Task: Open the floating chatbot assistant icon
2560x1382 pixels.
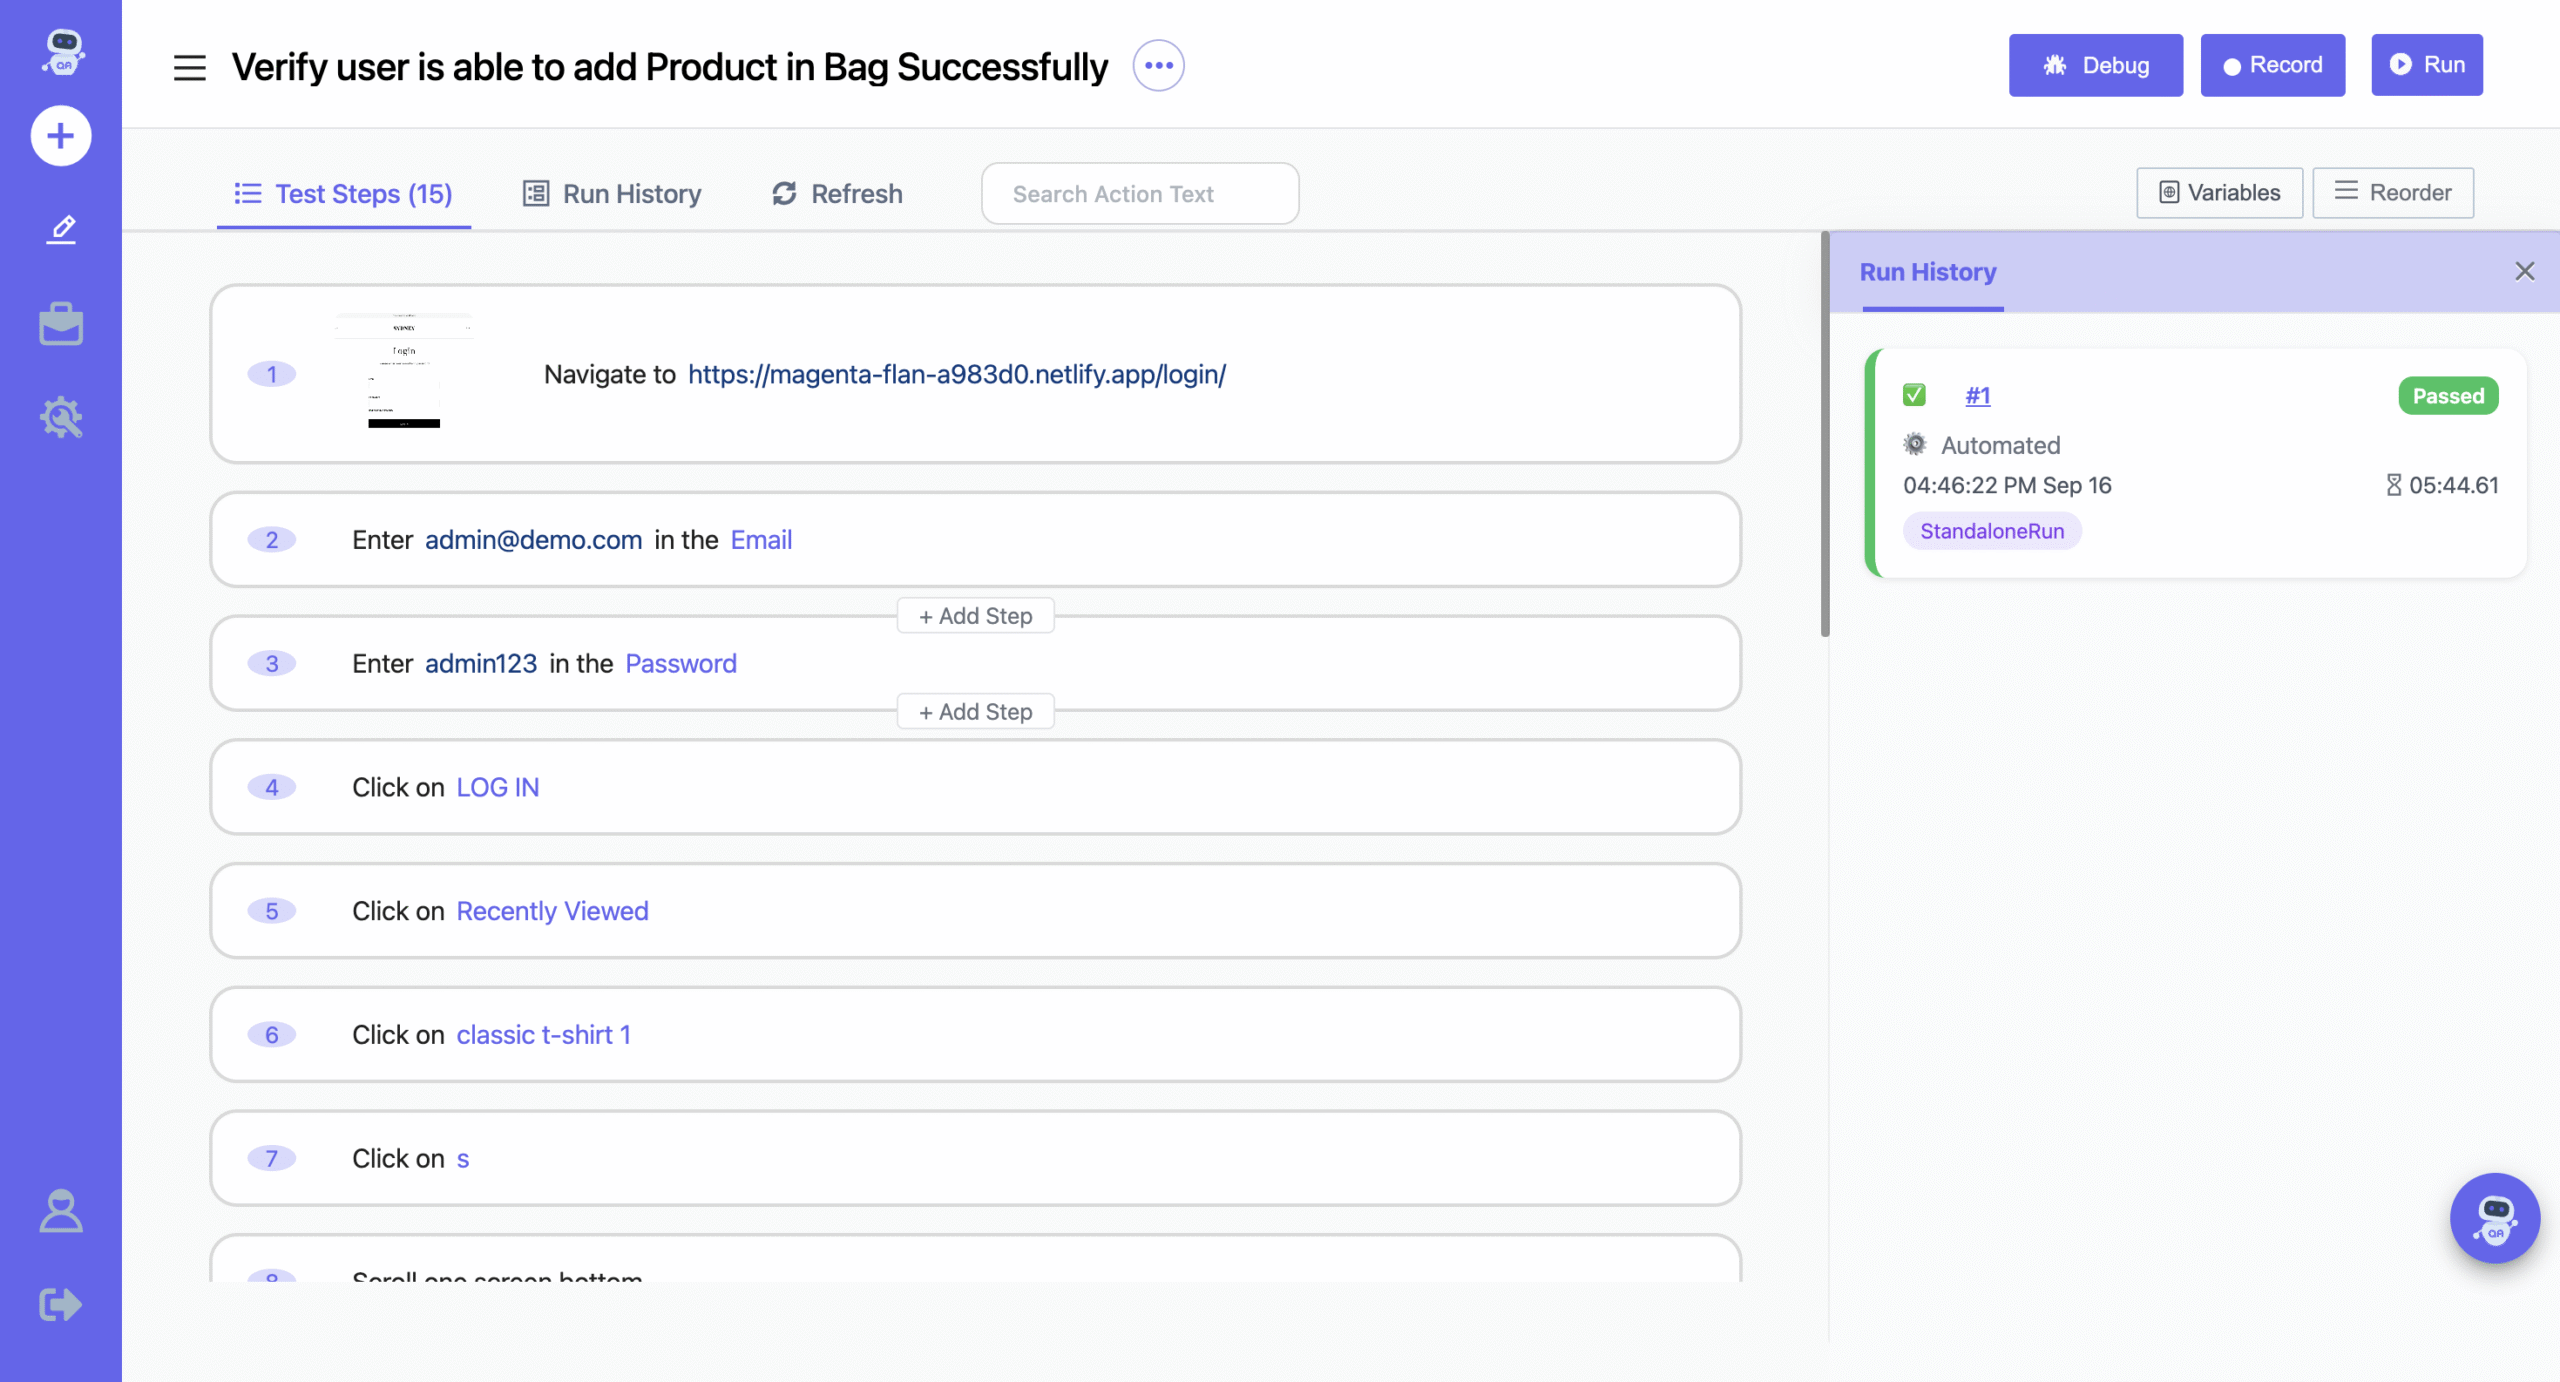Action: 2494,1218
